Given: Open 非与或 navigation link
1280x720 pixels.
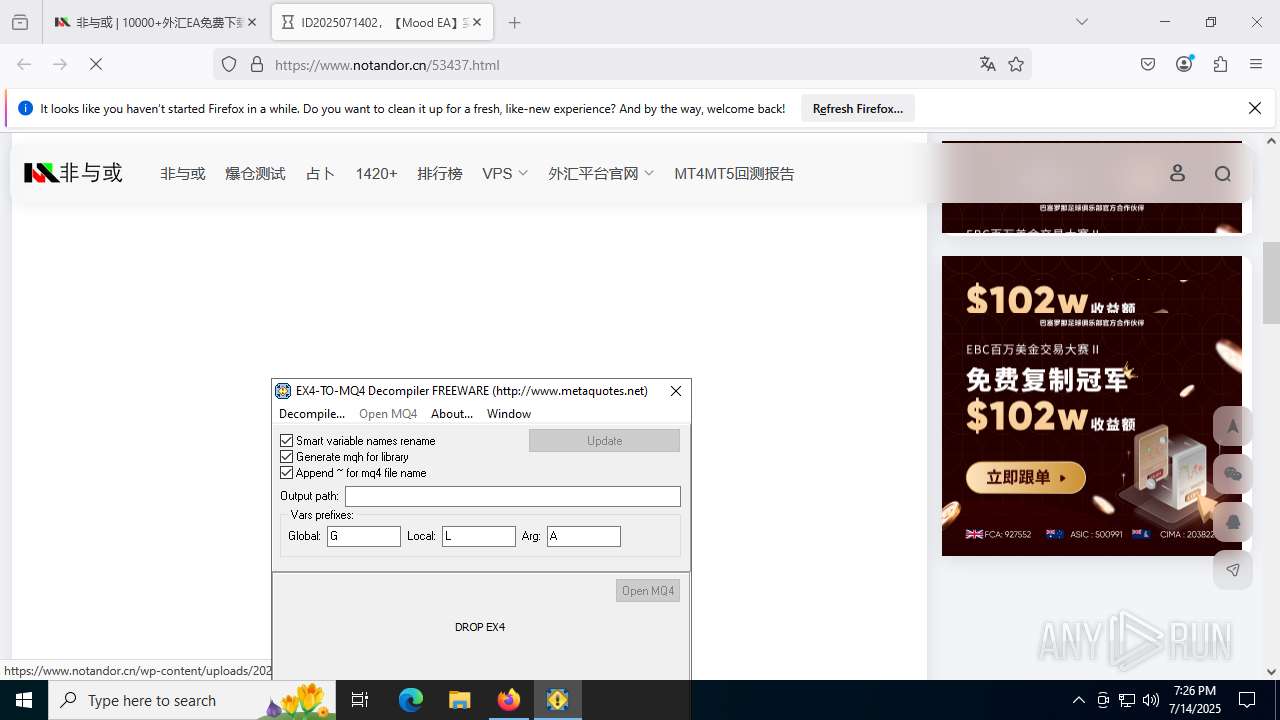Looking at the screenshot, I should pyautogui.click(x=183, y=173).
